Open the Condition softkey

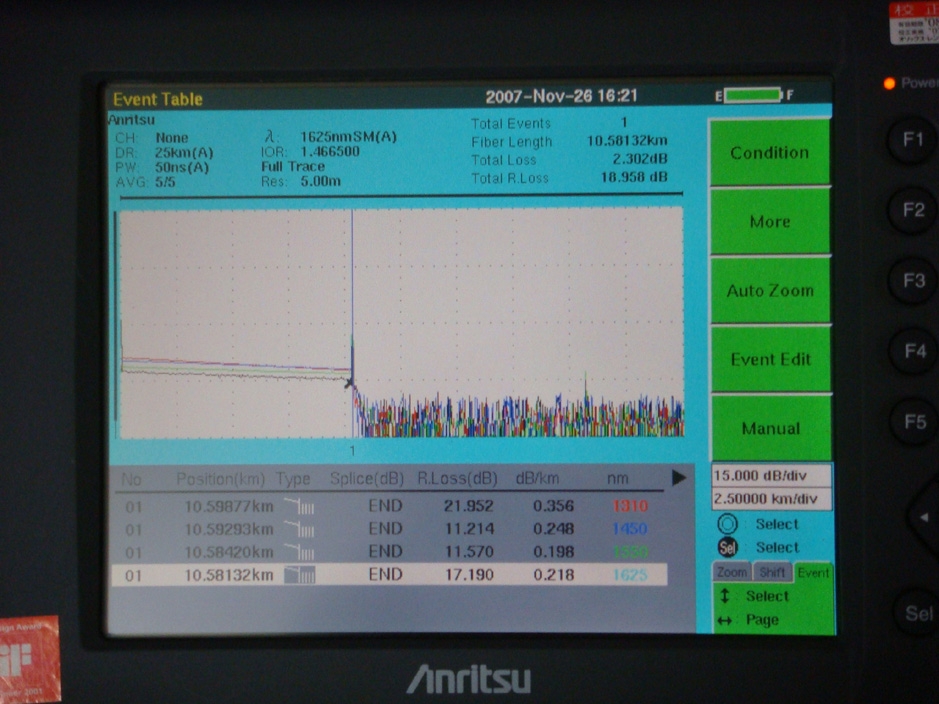coord(770,152)
